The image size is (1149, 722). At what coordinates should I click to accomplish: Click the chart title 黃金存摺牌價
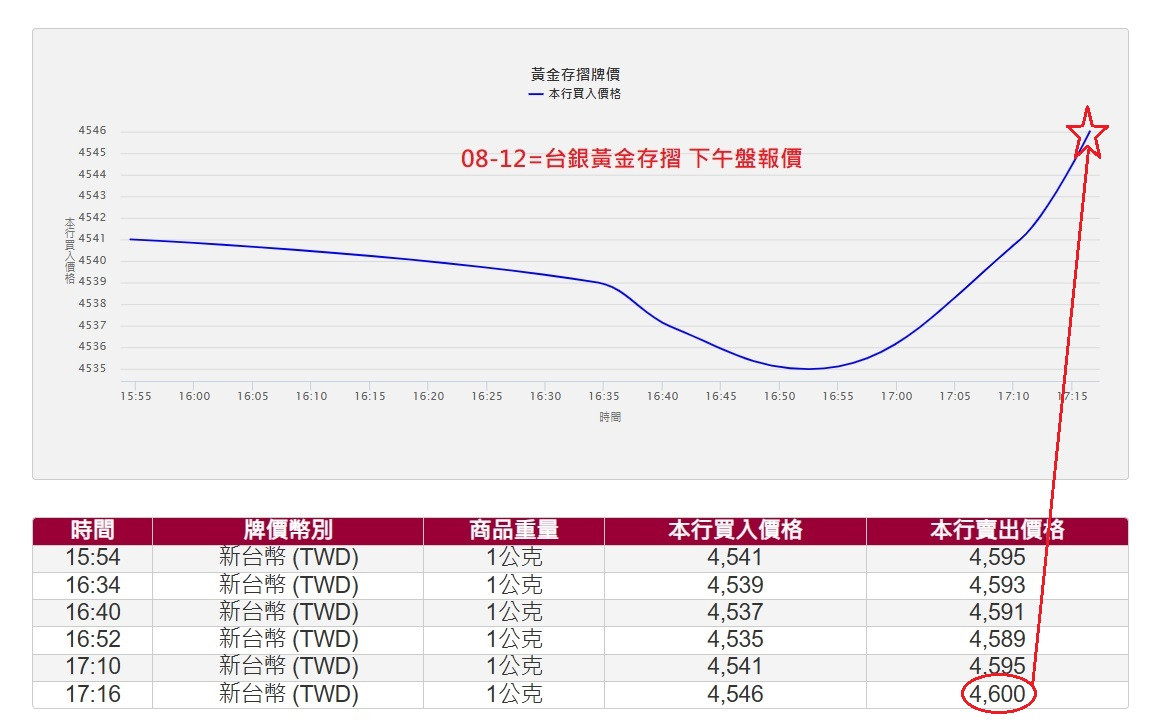coord(575,74)
